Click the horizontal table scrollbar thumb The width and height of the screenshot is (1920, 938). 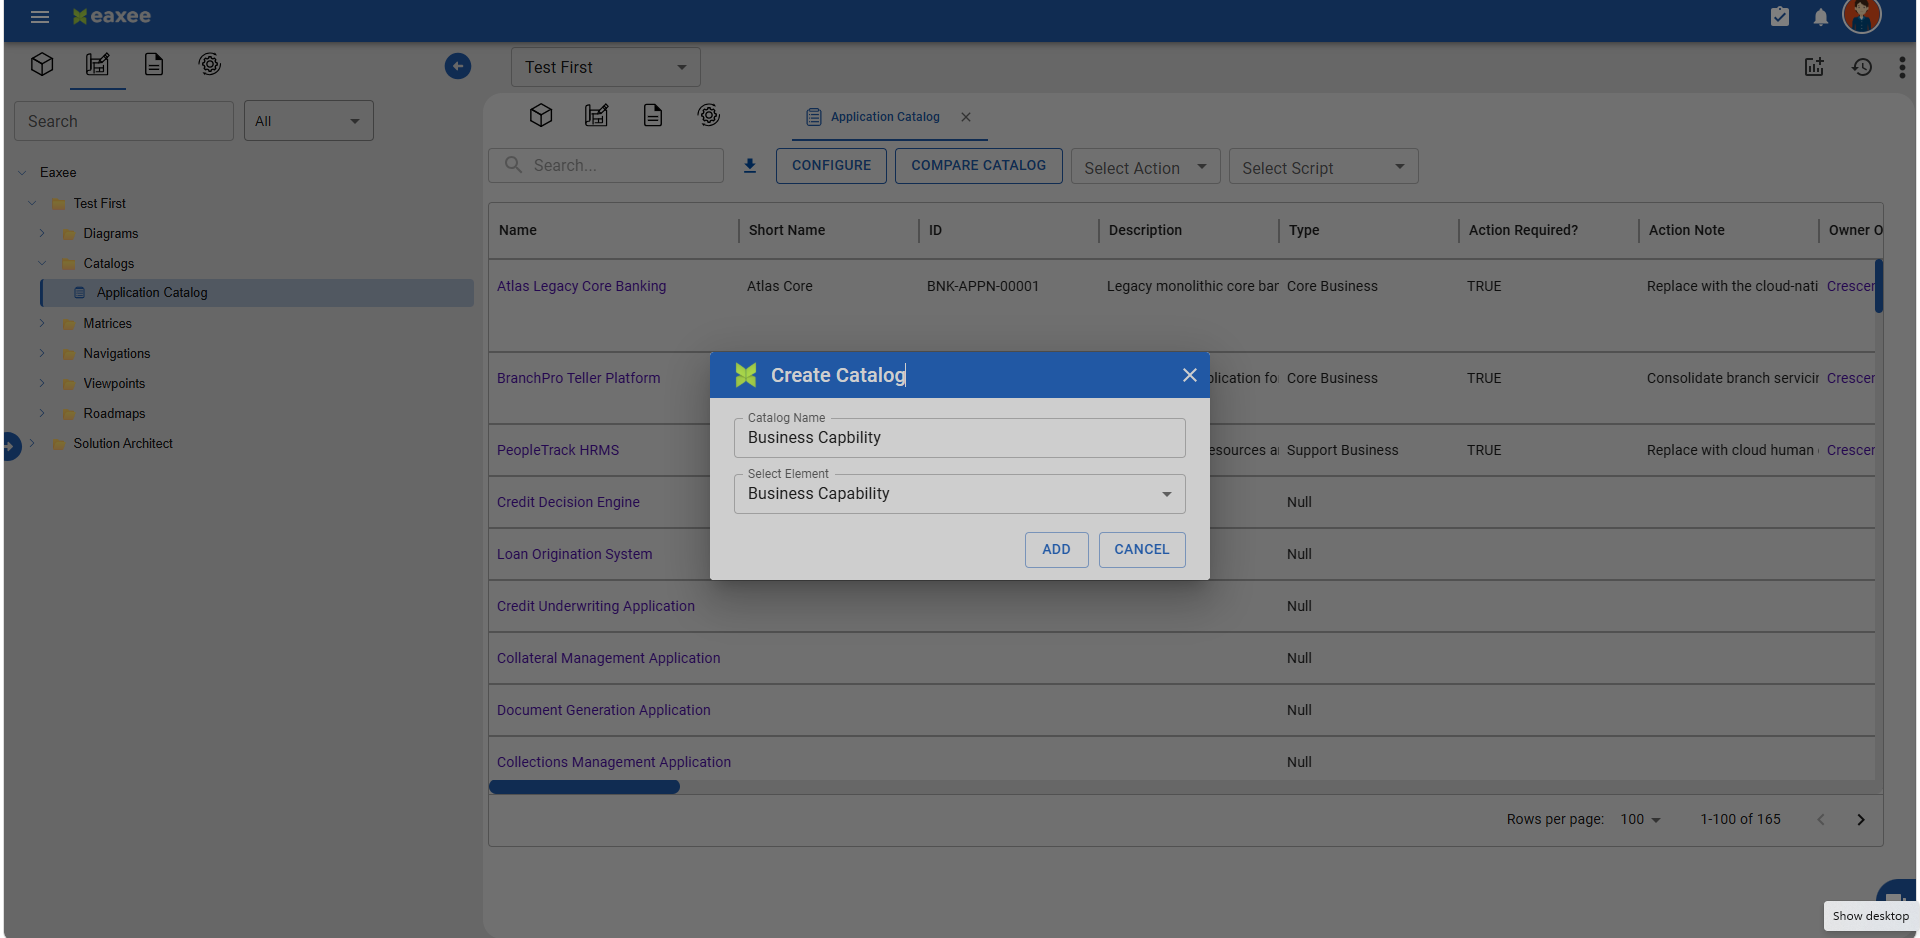point(584,787)
